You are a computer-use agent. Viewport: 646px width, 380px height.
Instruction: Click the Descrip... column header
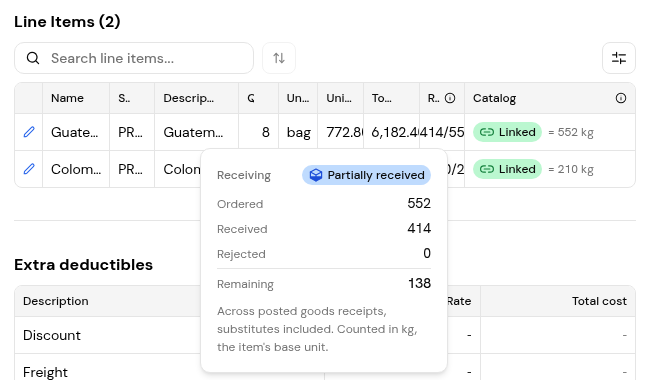click(x=197, y=98)
